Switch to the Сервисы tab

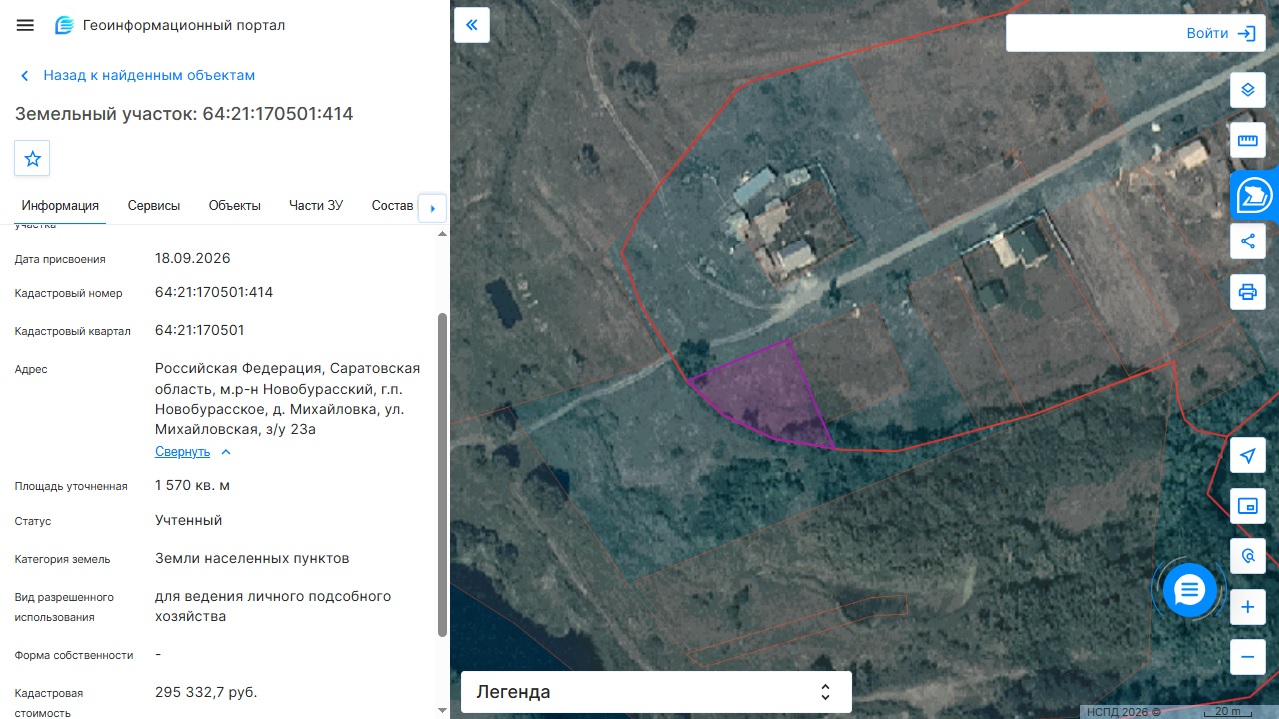[154, 205]
